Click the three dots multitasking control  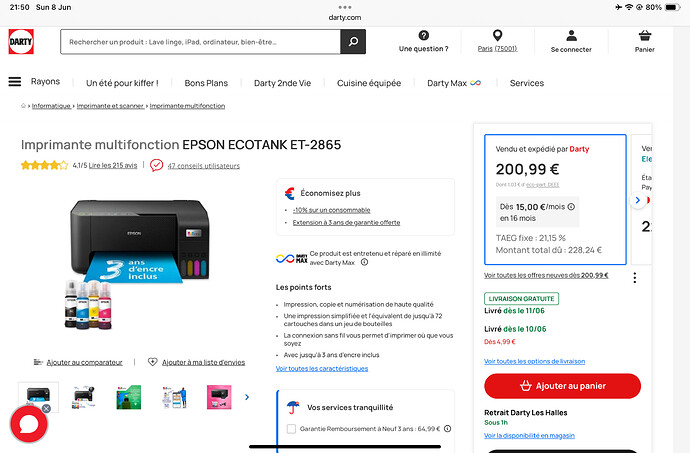tap(345, 7)
